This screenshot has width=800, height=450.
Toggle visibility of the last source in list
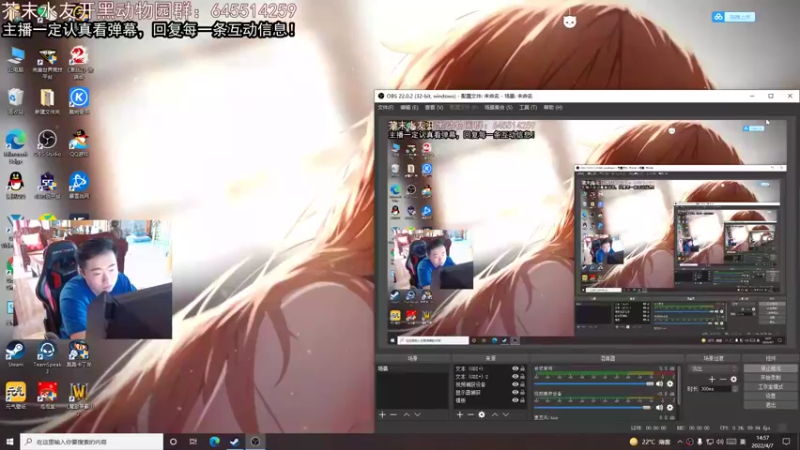[515, 400]
